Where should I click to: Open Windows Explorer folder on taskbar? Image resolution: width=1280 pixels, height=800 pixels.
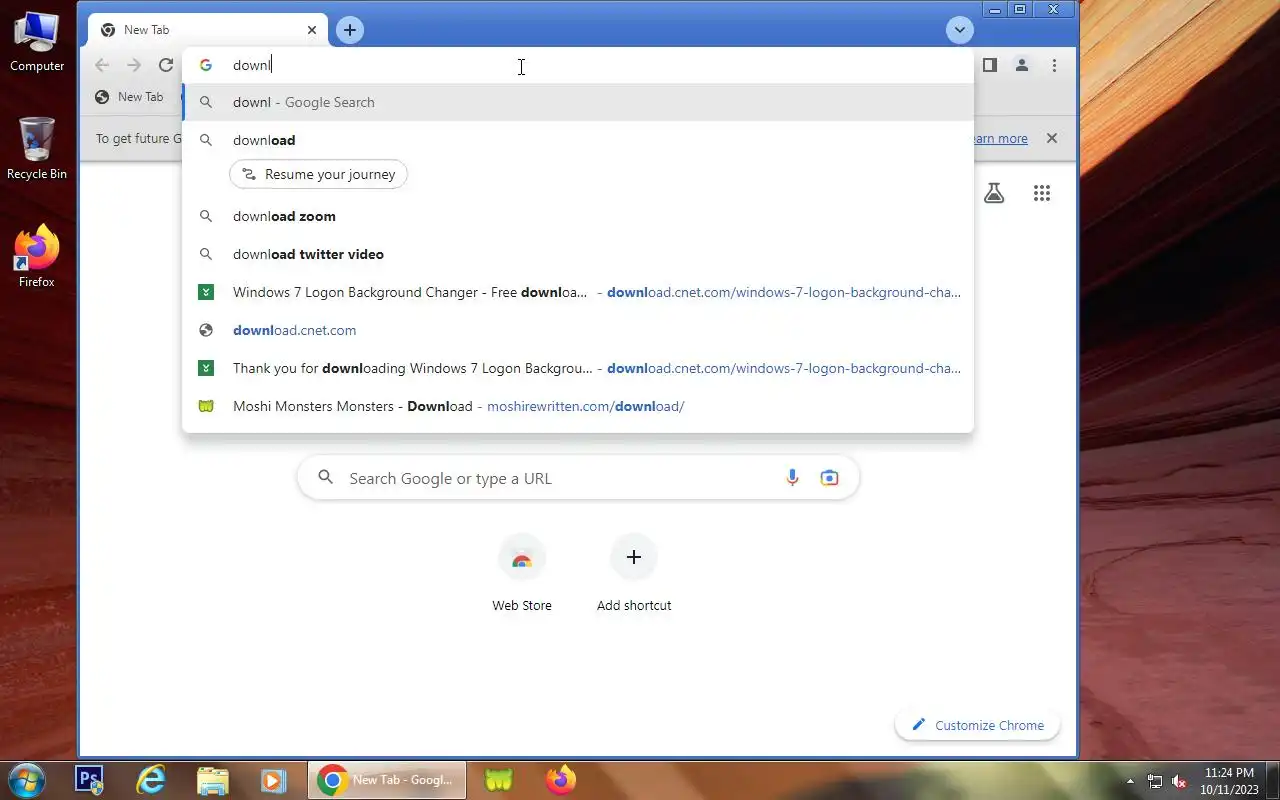(212, 779)
